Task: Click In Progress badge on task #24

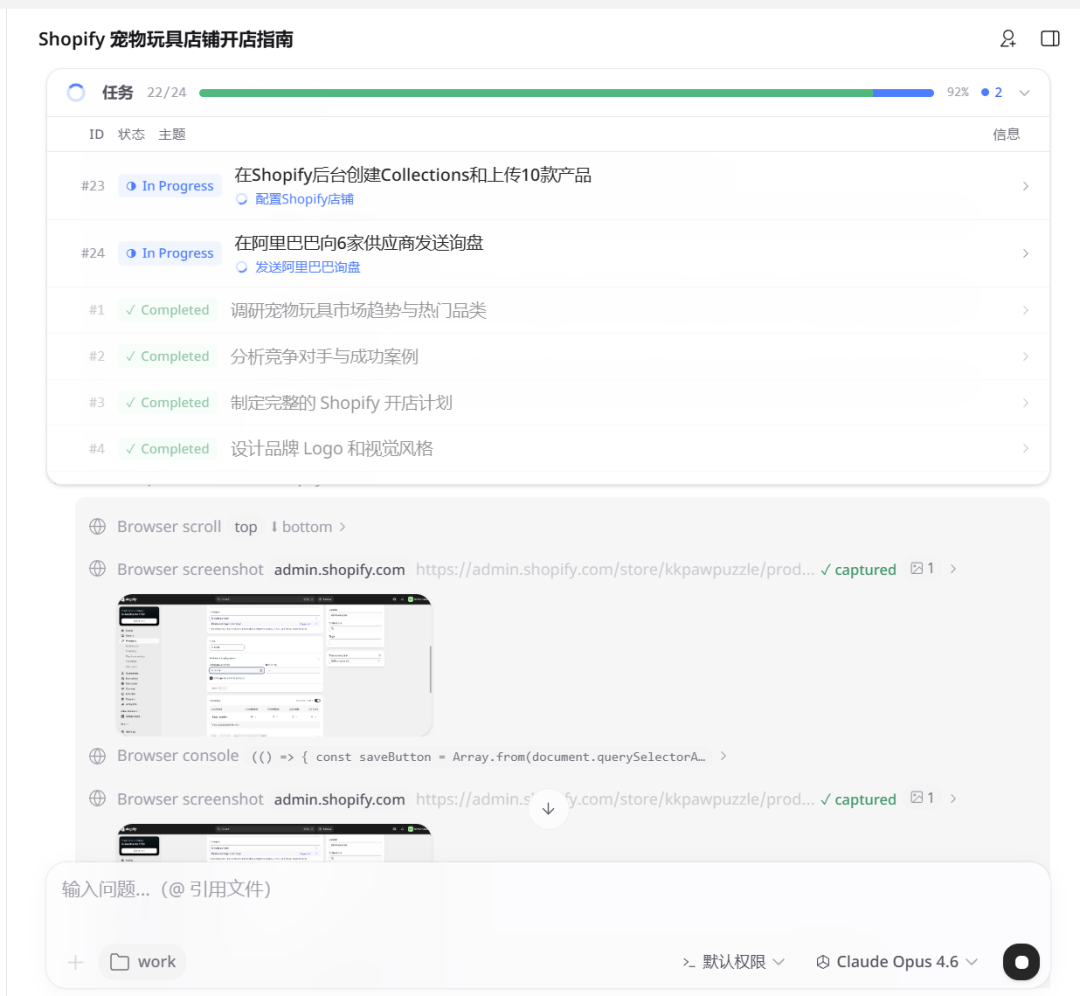Action: click(170, 253)
